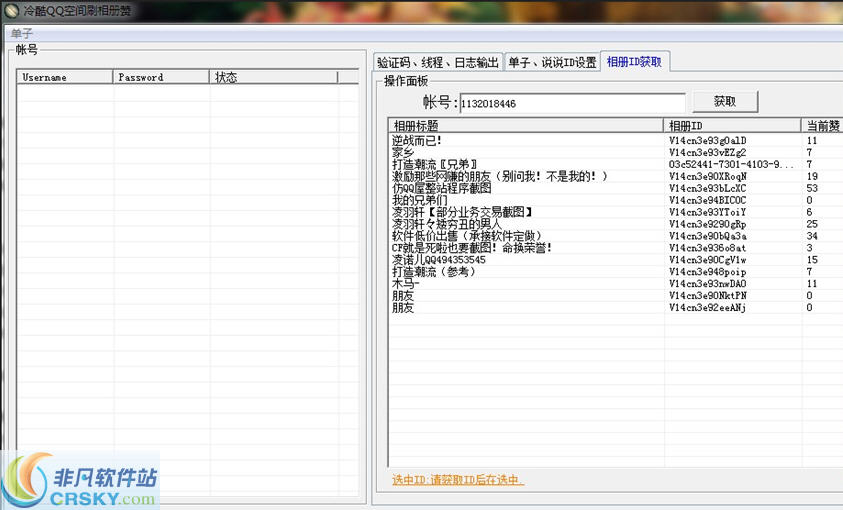Image resolution: width=843 pixels, height=510 pixels.
Task: Click album ID V14cn3e948poip
Action: tap(708, 271)
